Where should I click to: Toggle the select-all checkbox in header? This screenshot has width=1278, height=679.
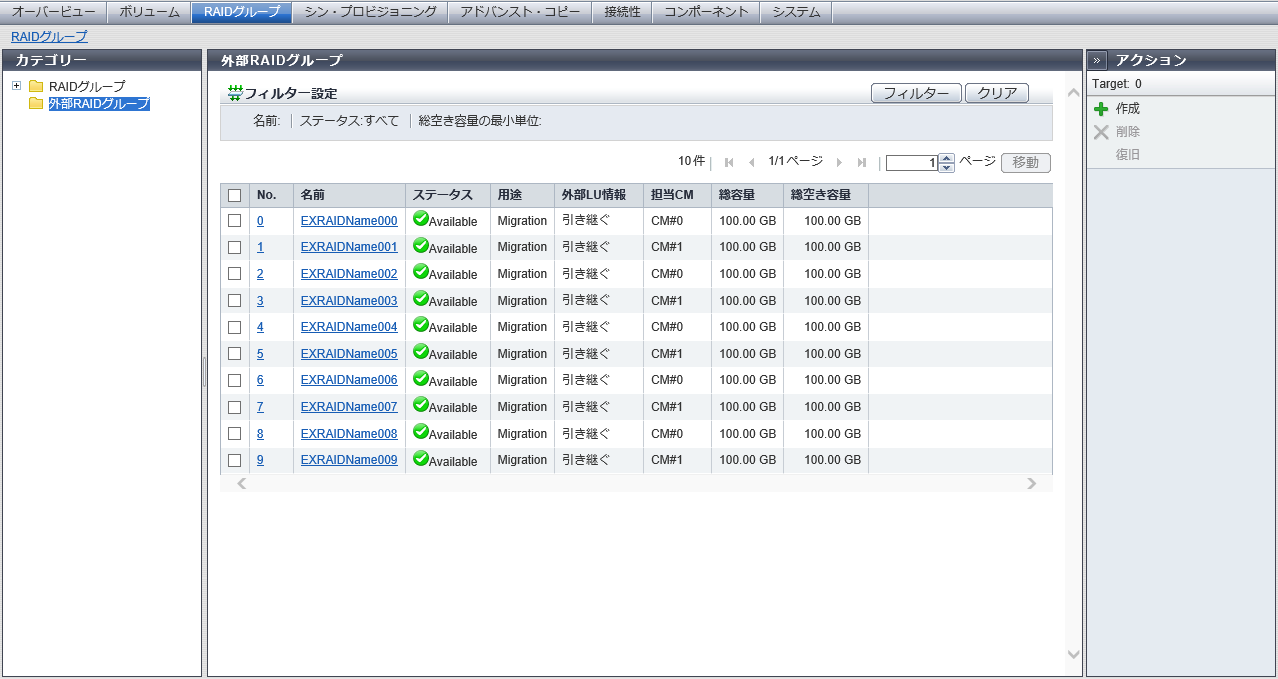tap(235, 195)
